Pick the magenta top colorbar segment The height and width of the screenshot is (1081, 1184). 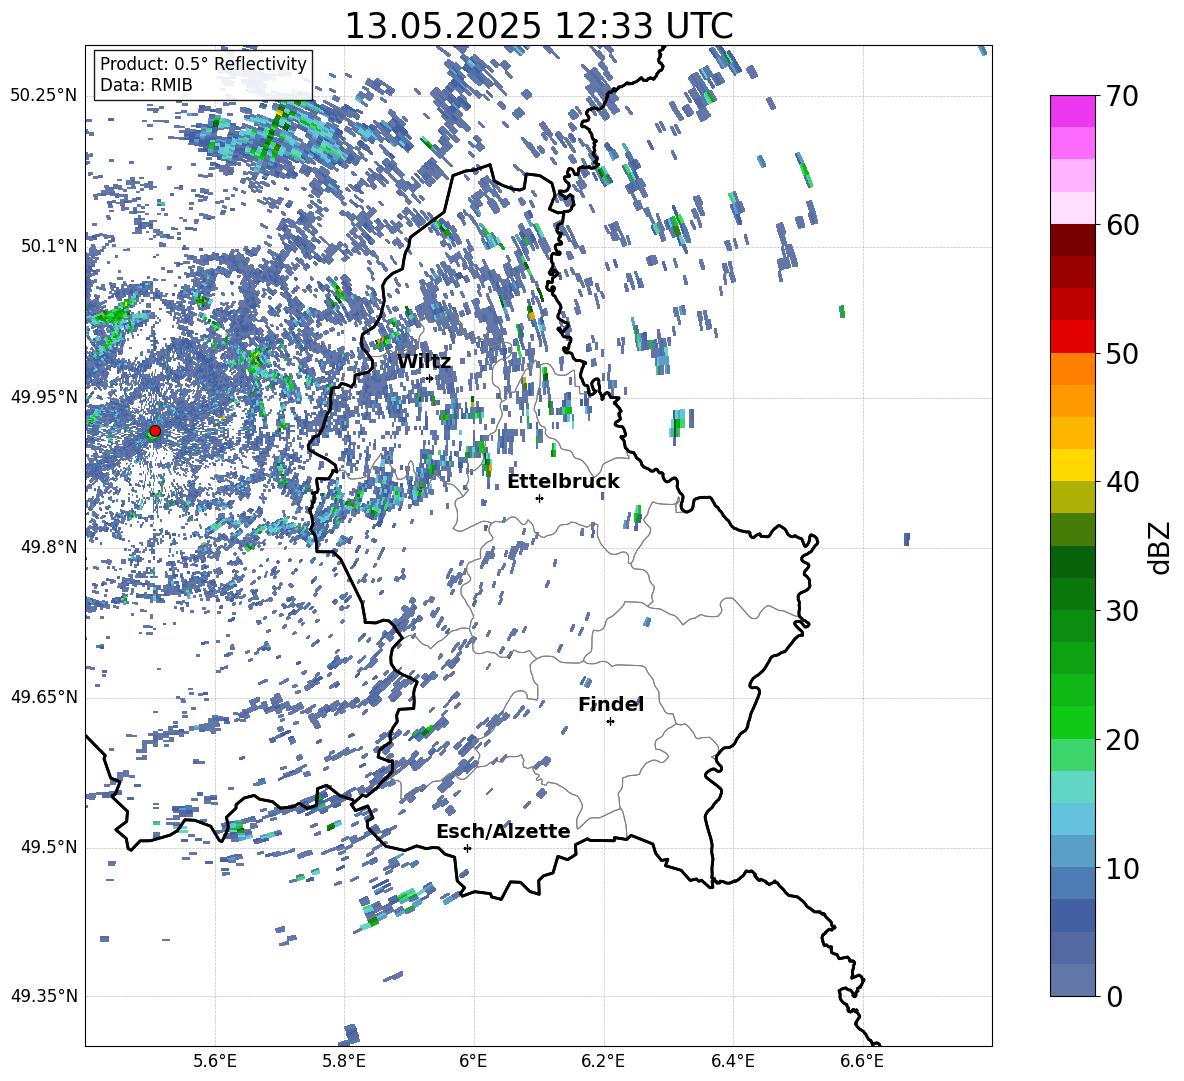[x=1072, y=111]
